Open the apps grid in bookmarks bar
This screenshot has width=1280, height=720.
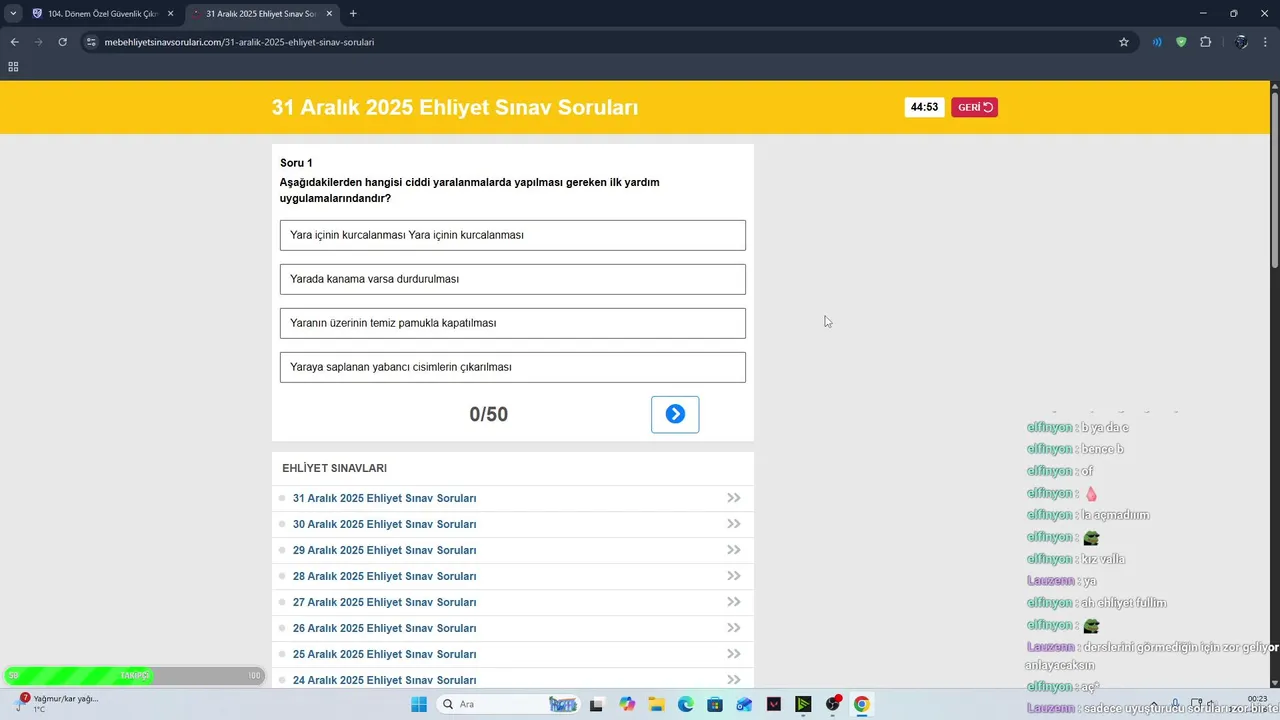[x=13, y=67]
